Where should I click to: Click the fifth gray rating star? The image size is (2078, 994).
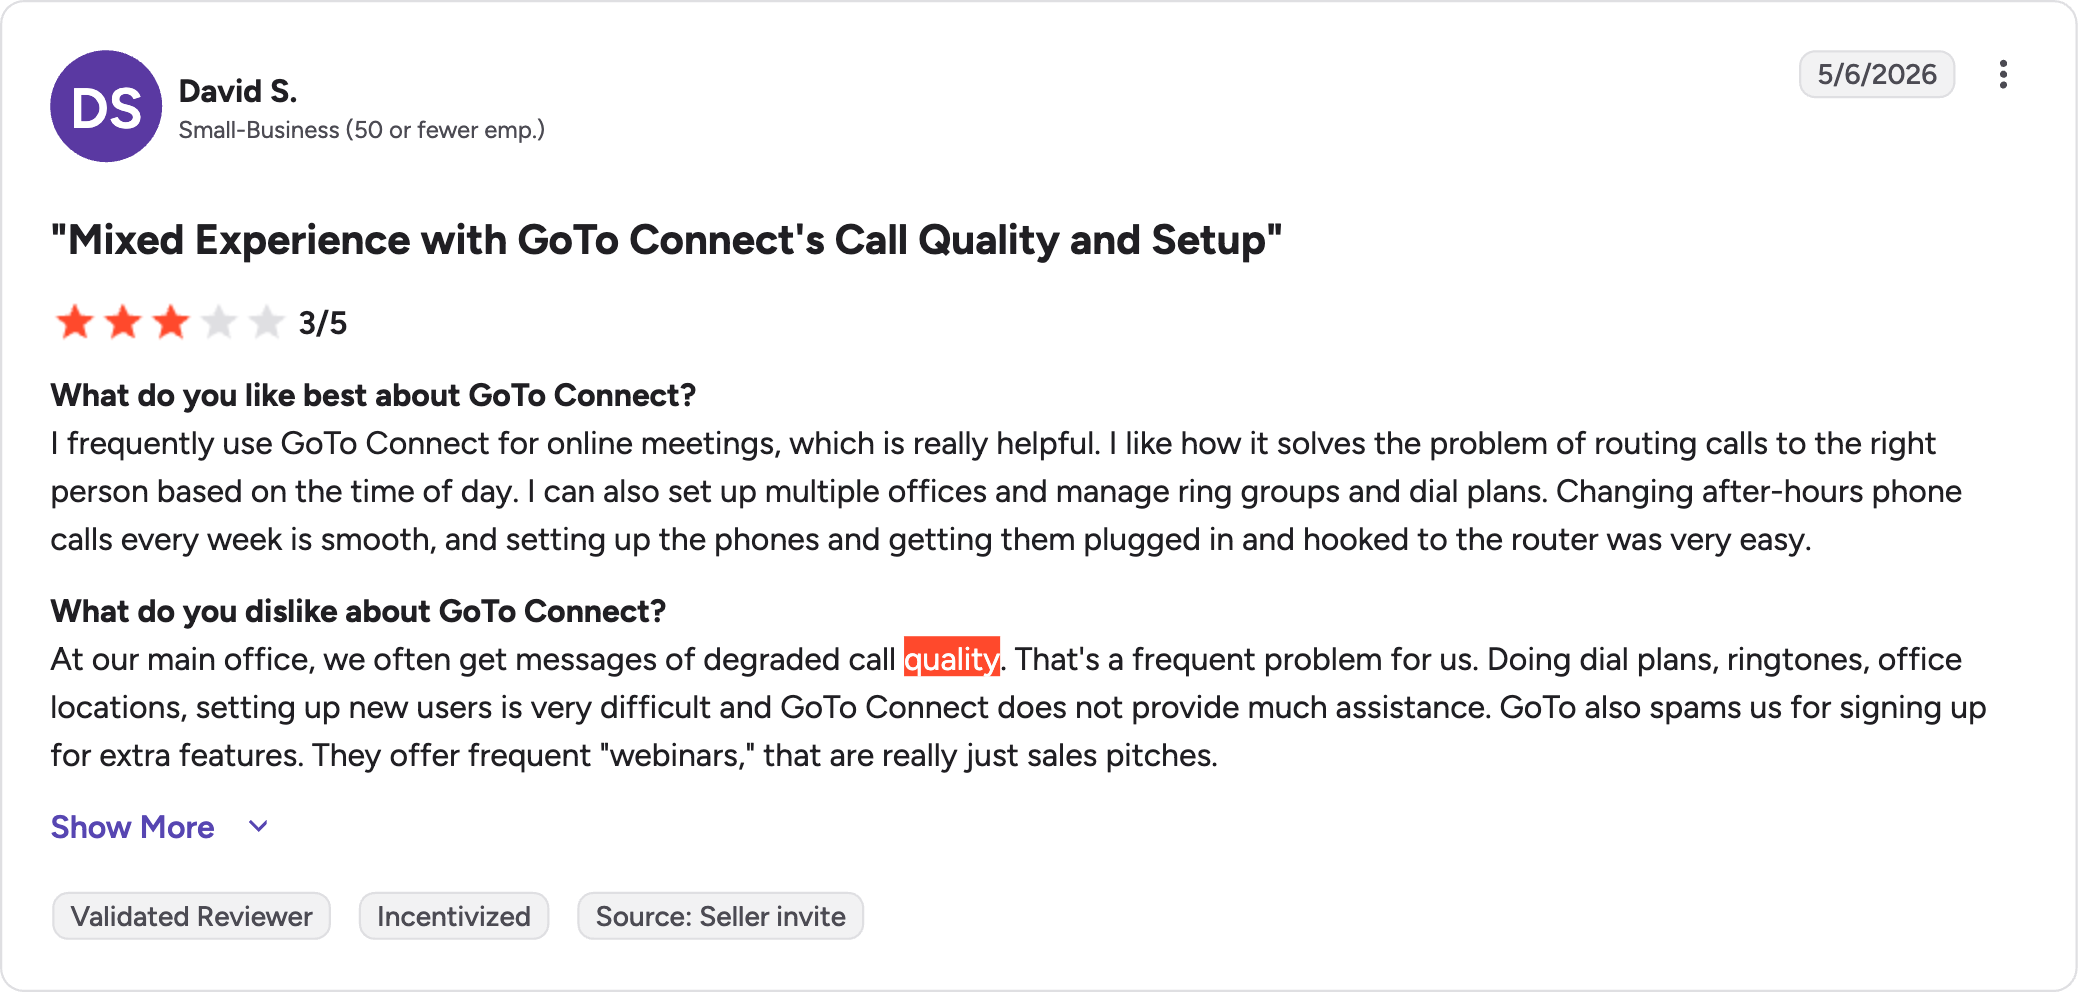pos(267,323)
